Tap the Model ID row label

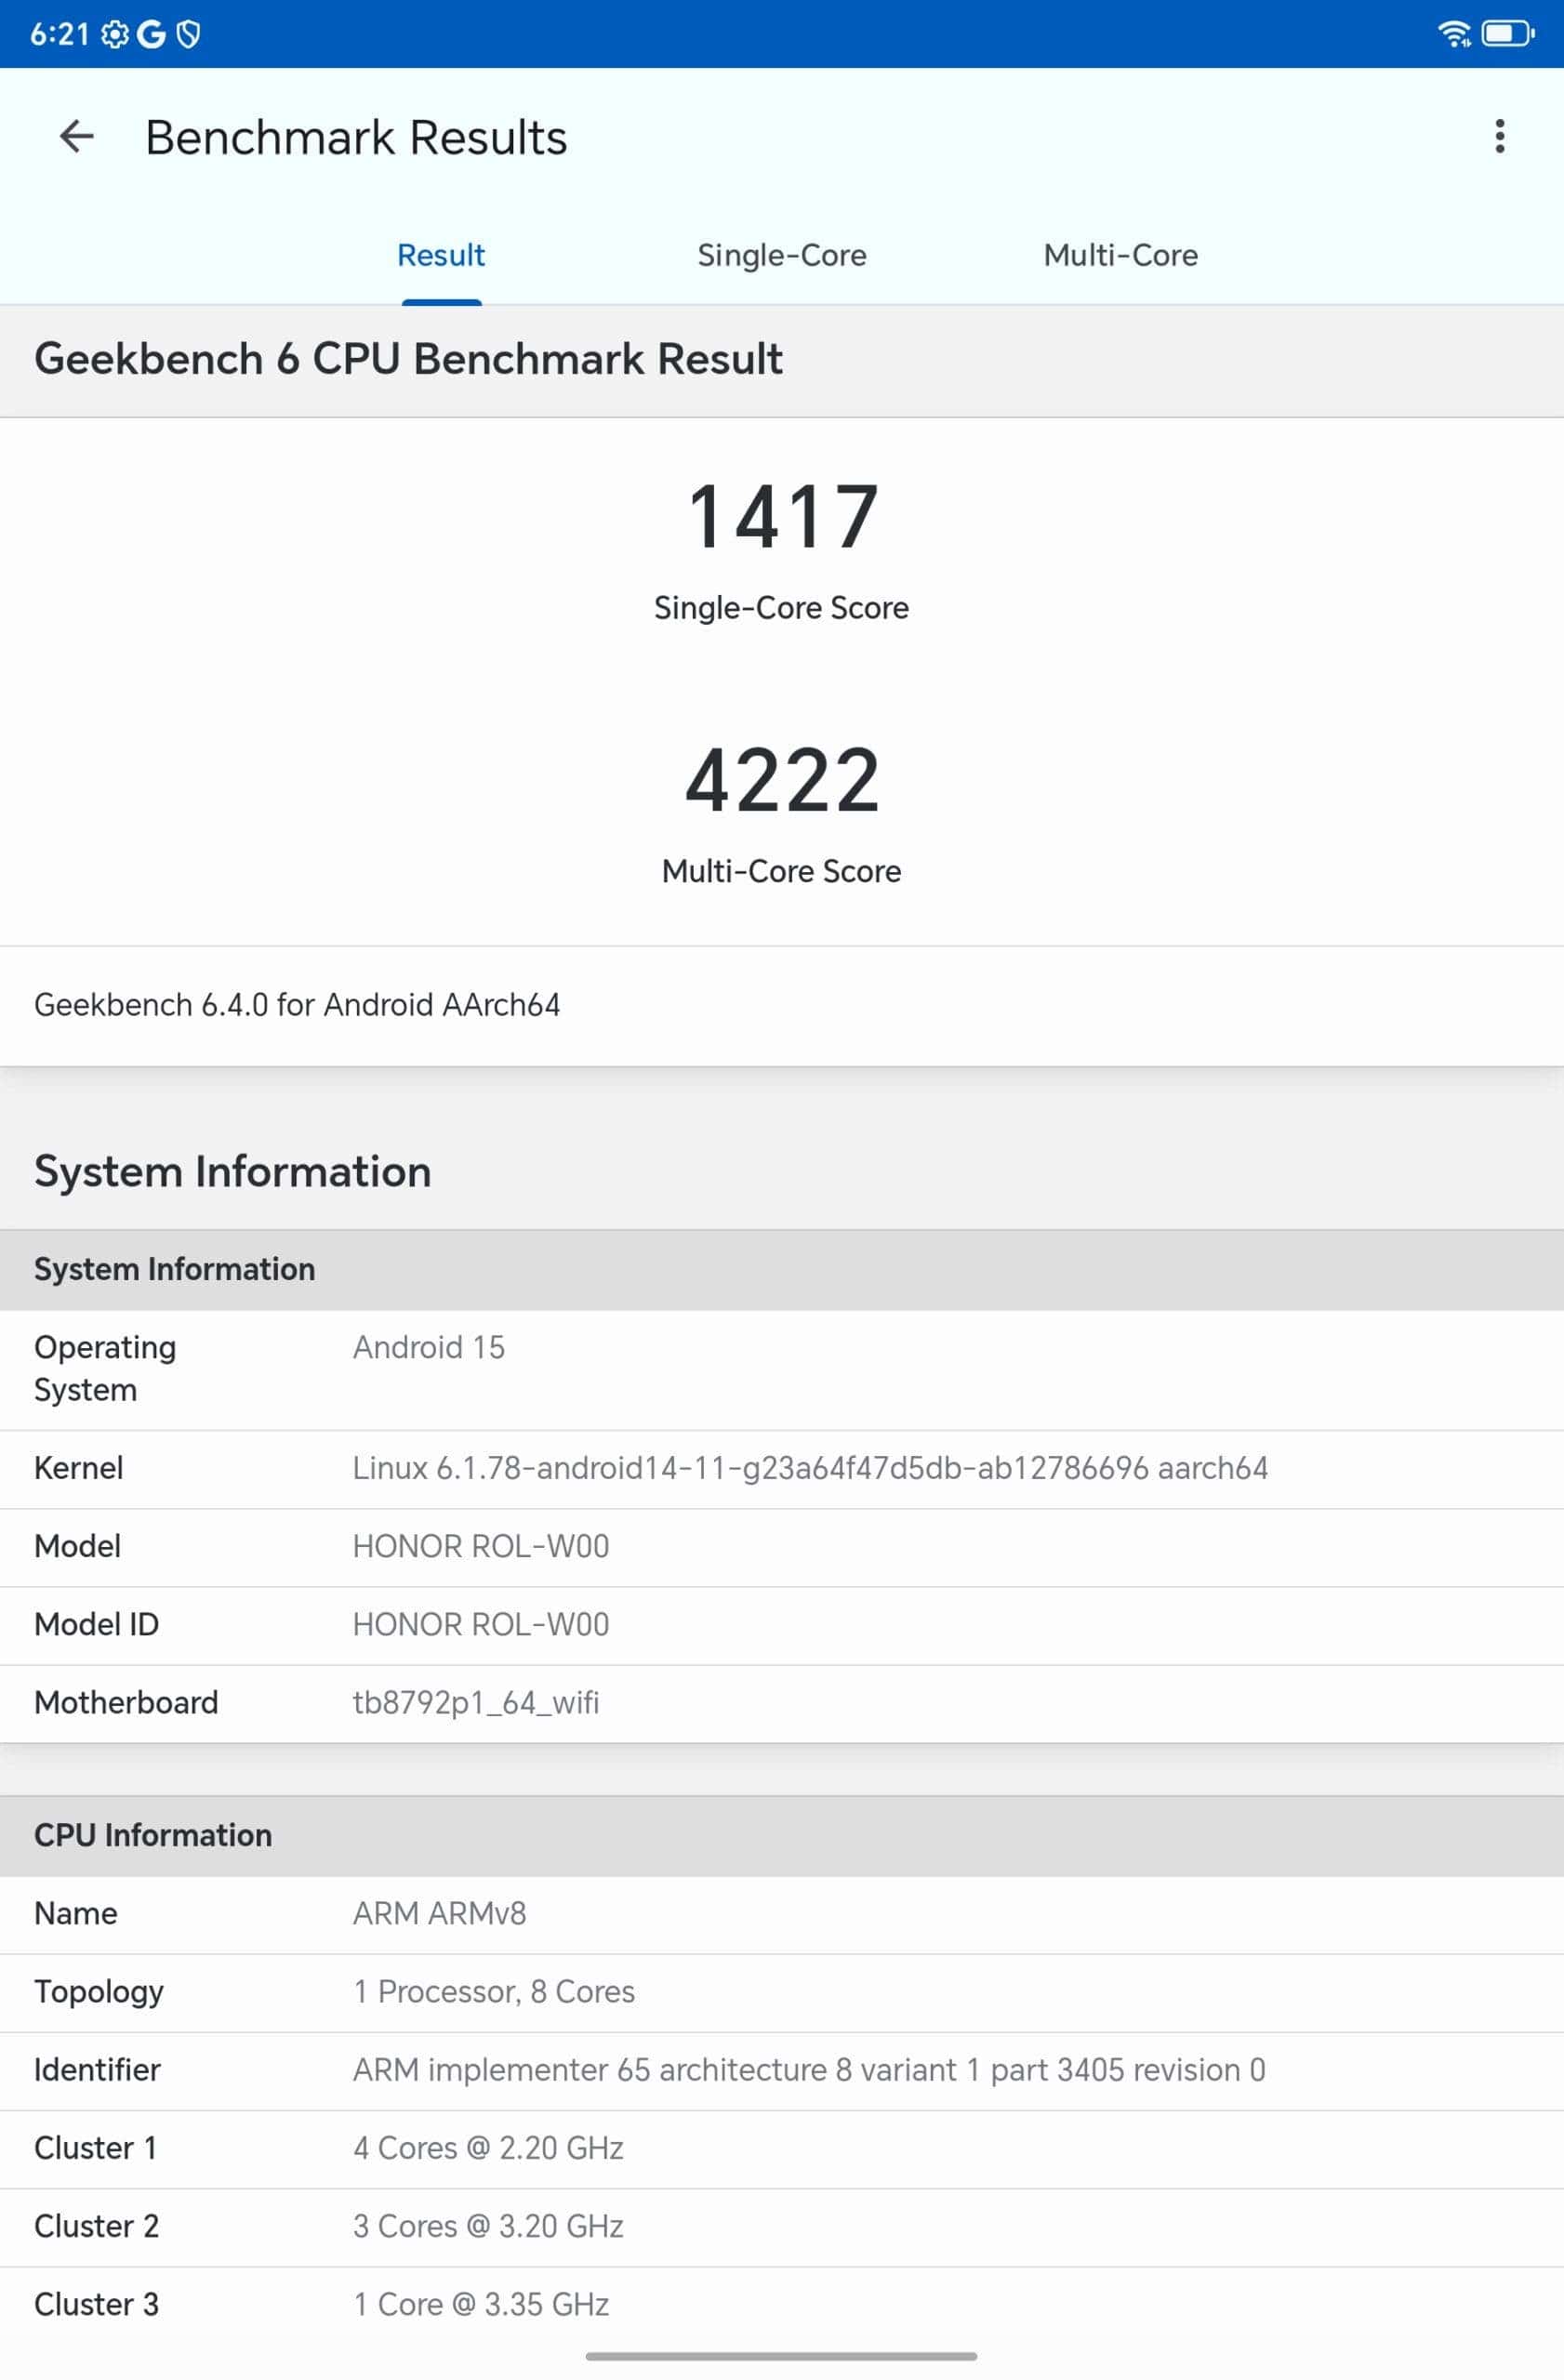click(97, 1625)
